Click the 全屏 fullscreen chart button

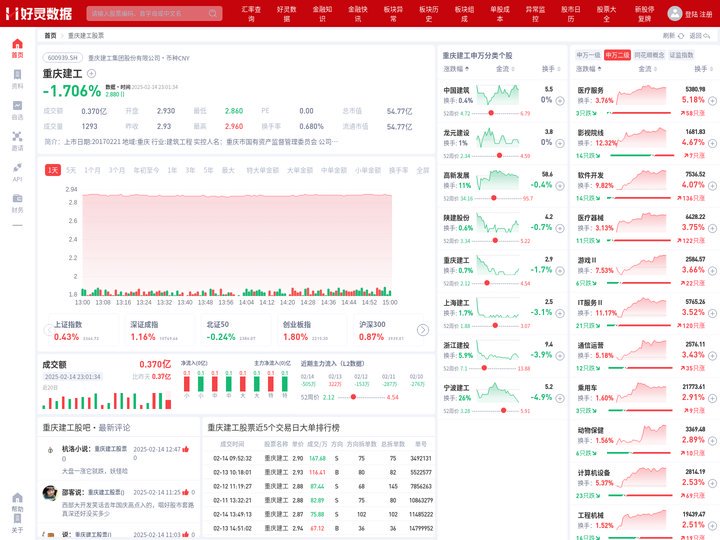pos(422,170)
